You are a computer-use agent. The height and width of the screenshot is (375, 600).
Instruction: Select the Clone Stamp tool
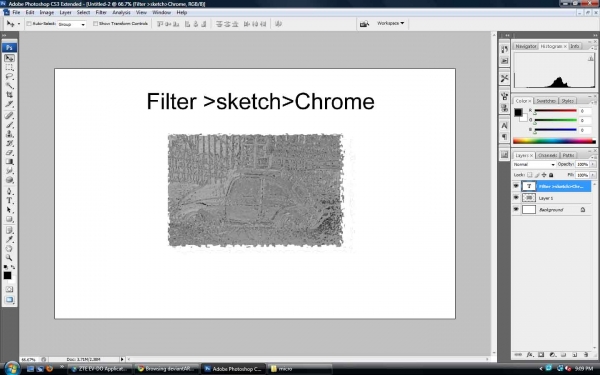(9, 134)
